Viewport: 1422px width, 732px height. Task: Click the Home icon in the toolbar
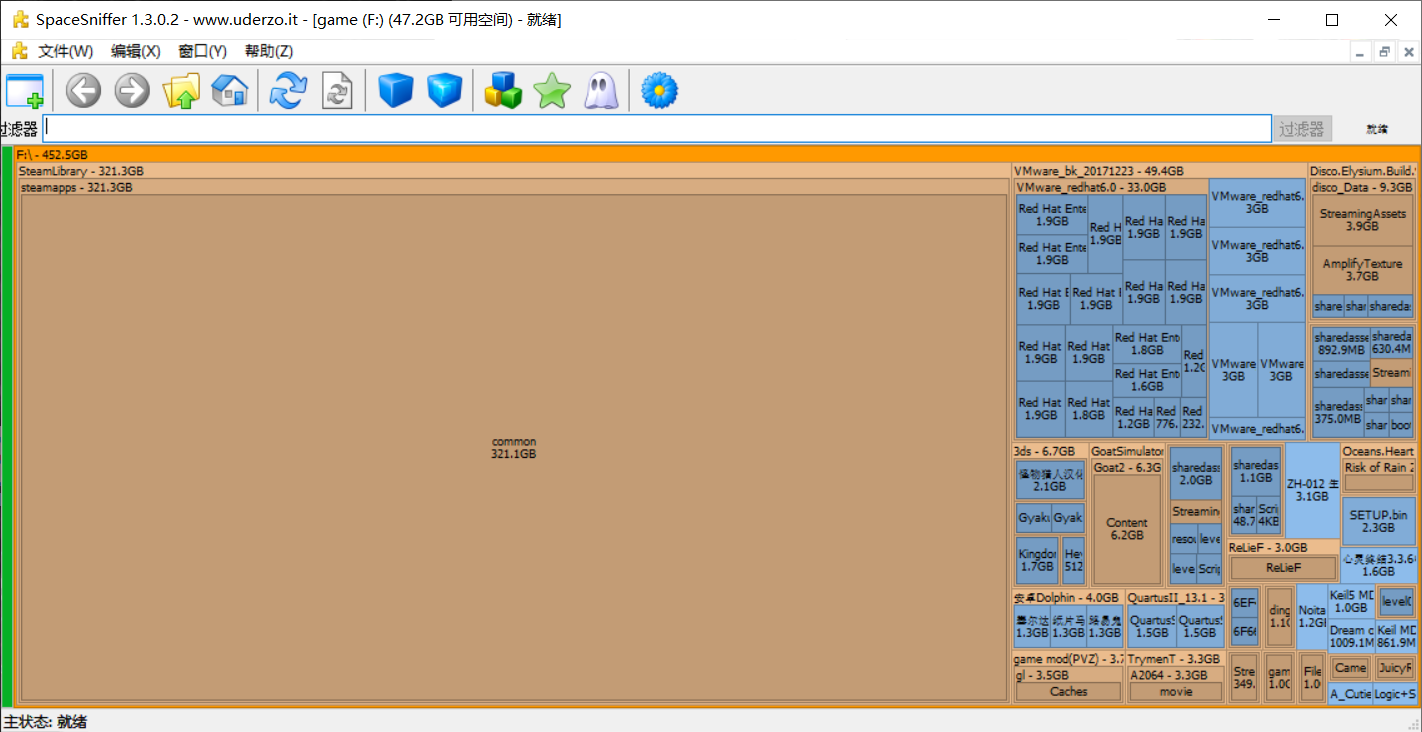(x=230, y=91)
